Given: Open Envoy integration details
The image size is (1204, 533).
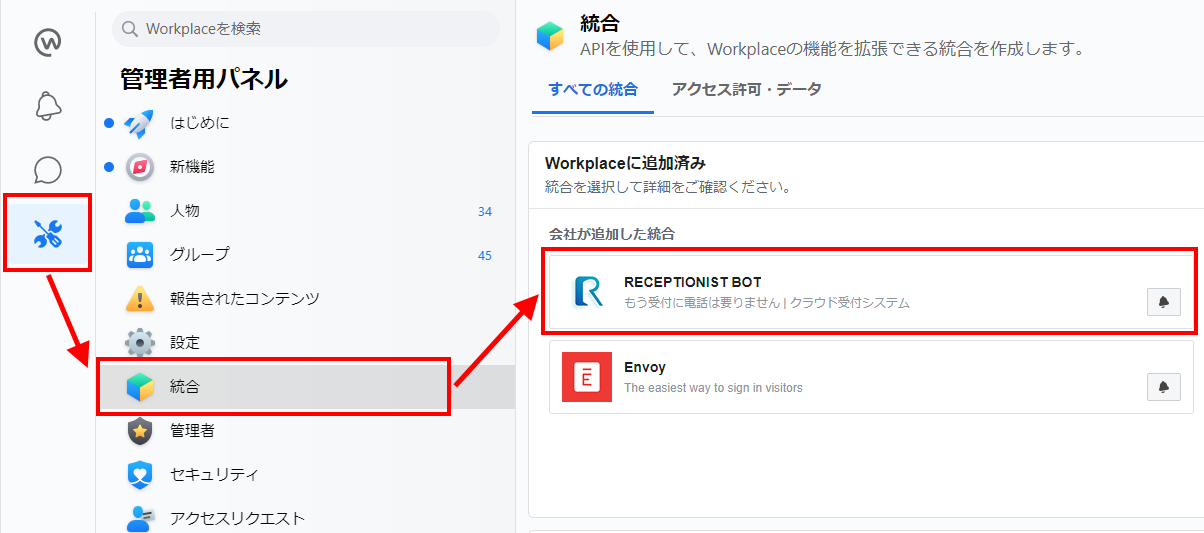Looking at the screenshot, I should 871,377.
